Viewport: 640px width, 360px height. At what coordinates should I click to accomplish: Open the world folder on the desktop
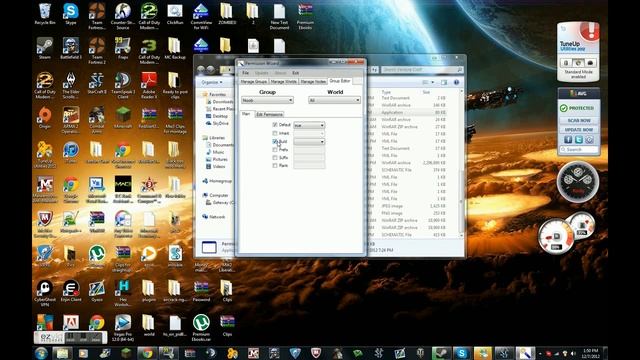[x=149, y=325]
